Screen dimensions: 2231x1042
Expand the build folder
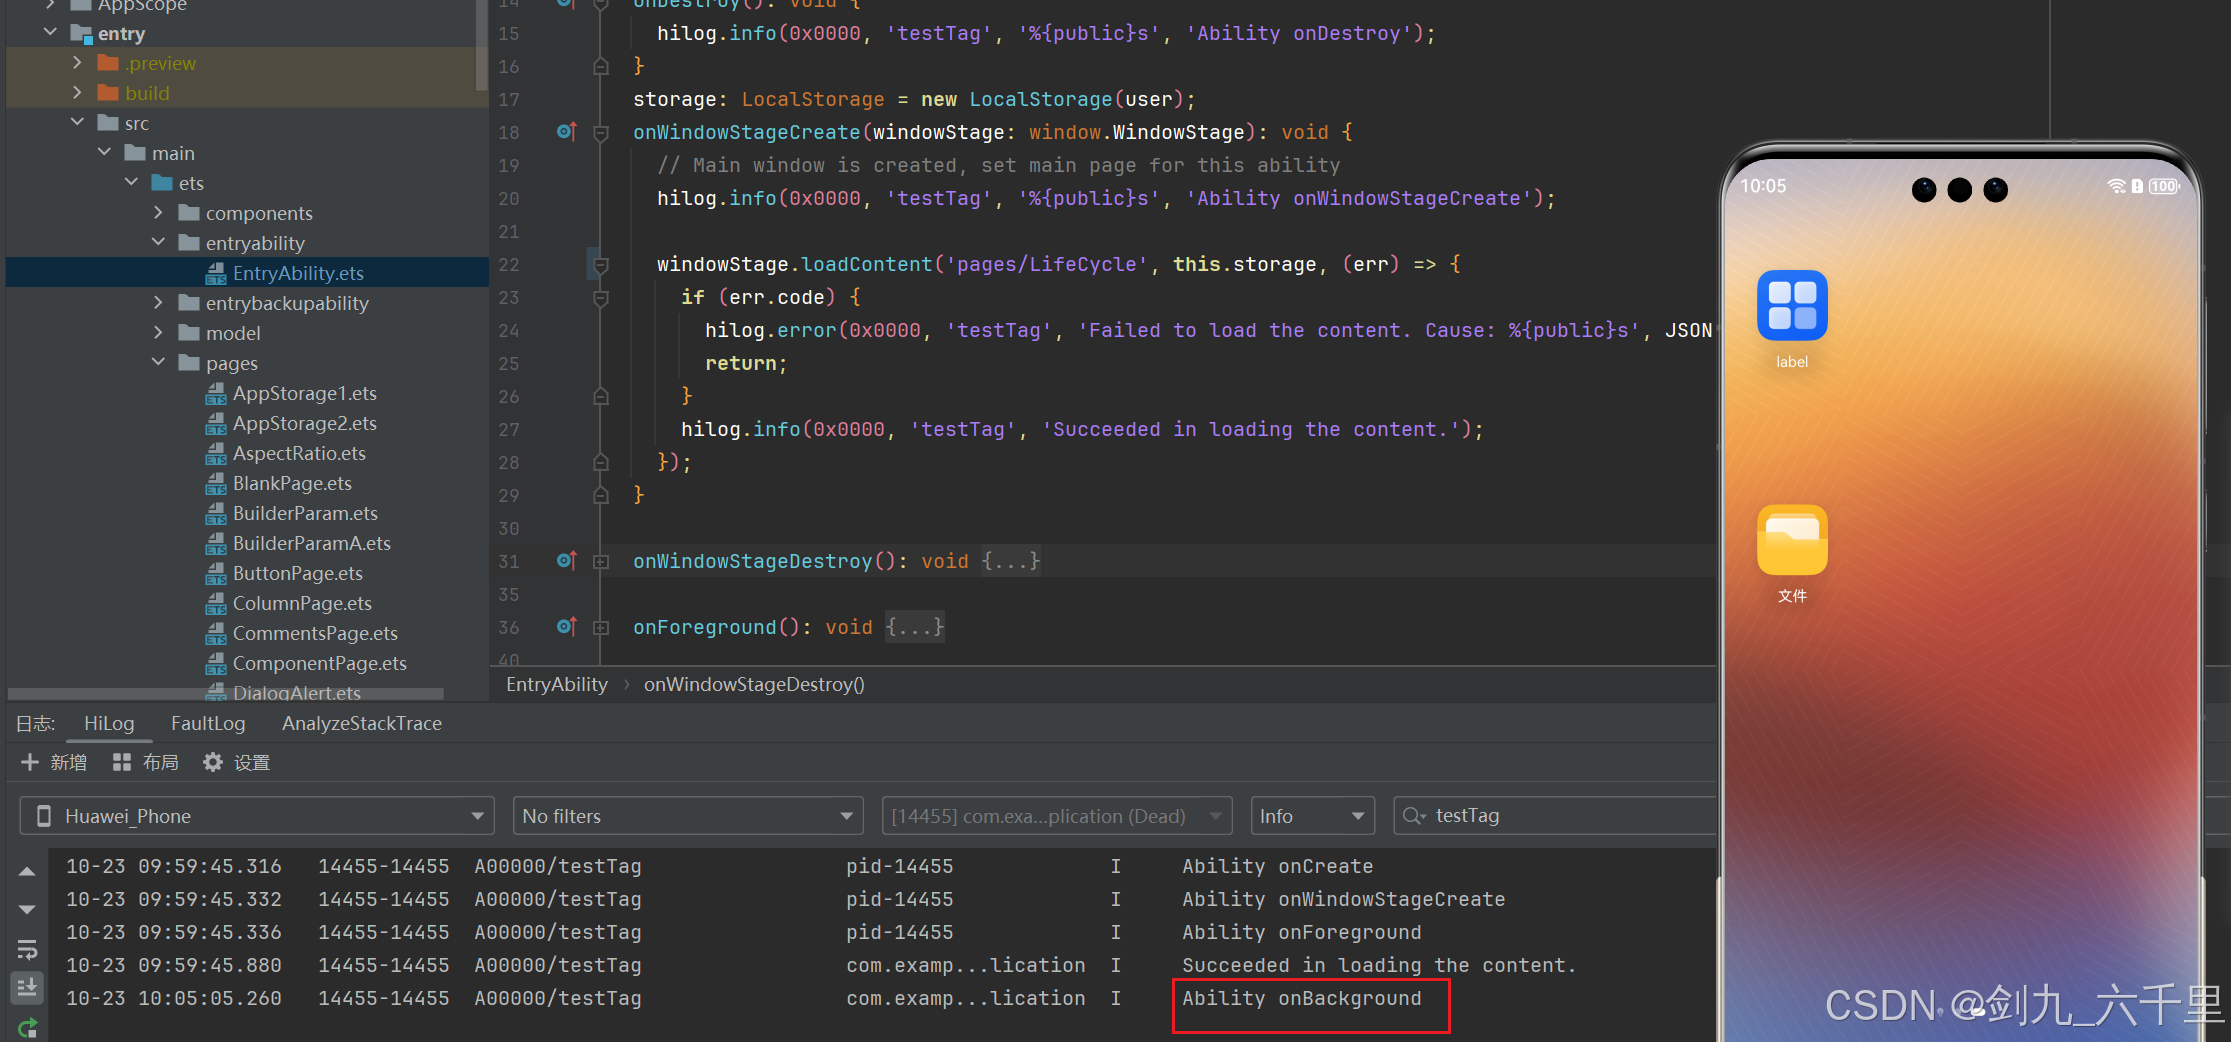pos(77,93)
